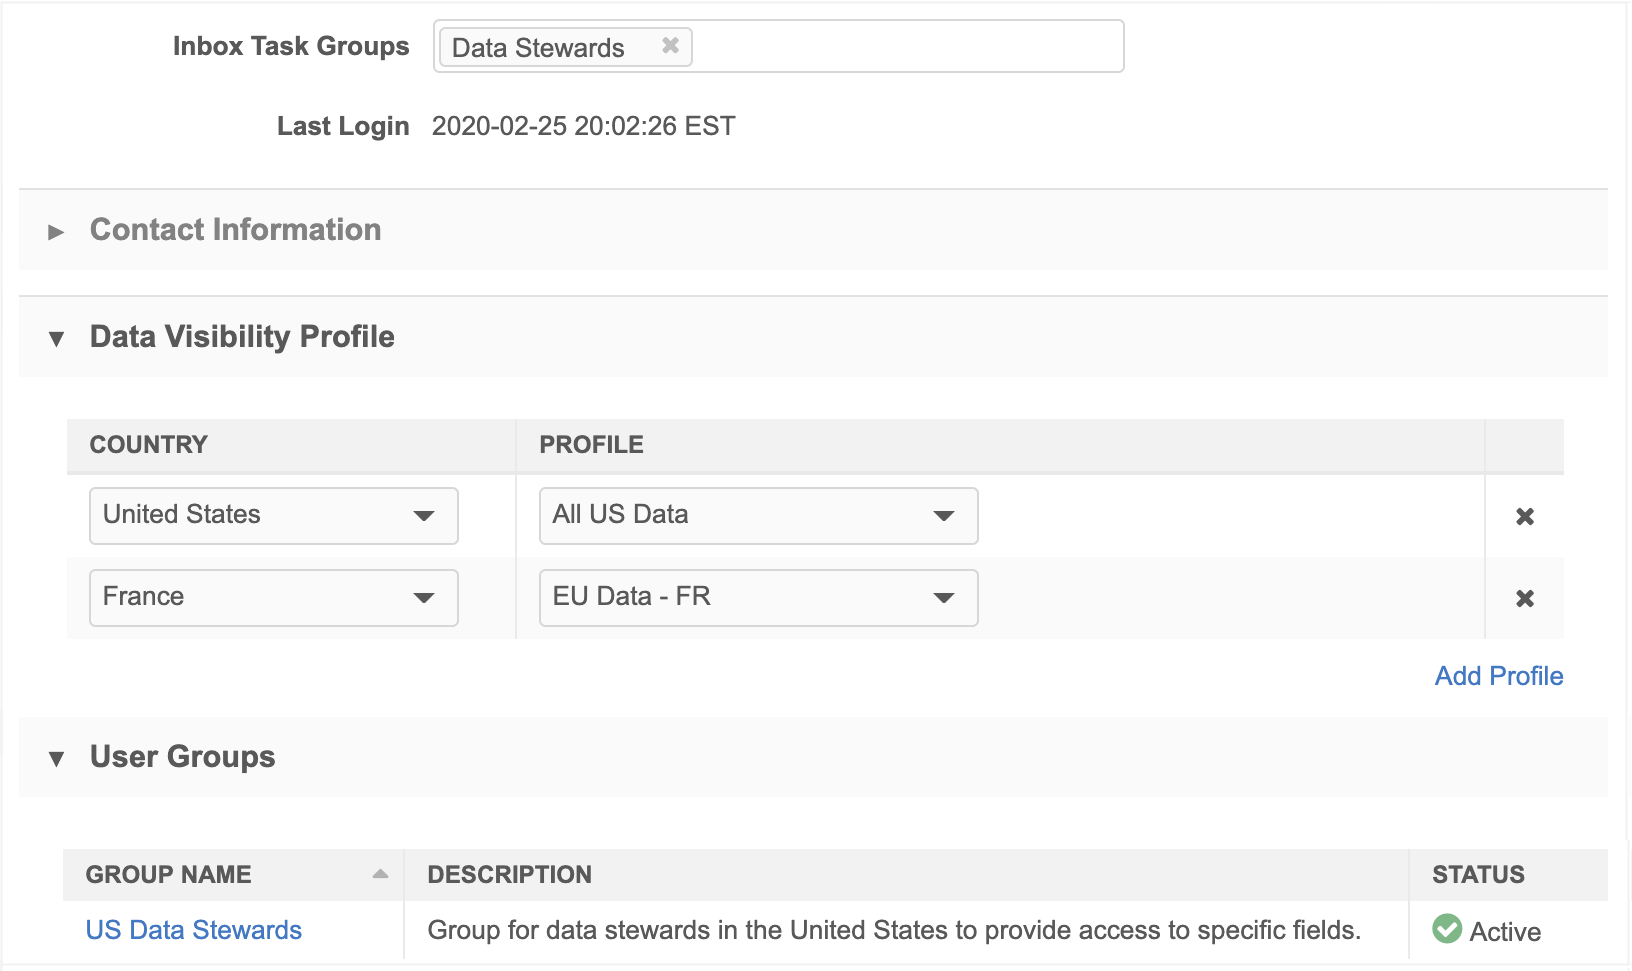Image resolution: width=1632 pixels, height=971 pixels.
Task: Click the DESCRIPTION column header
Action: [x=510, y=875]
